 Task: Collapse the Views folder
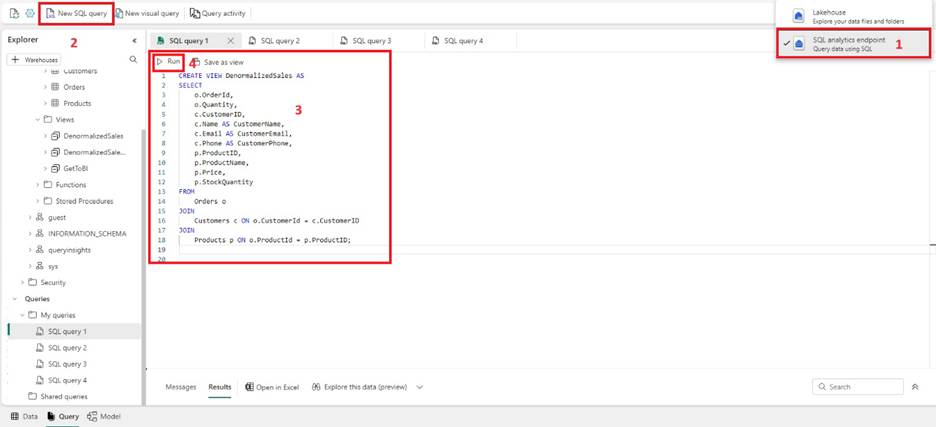[x=38, y=119]
